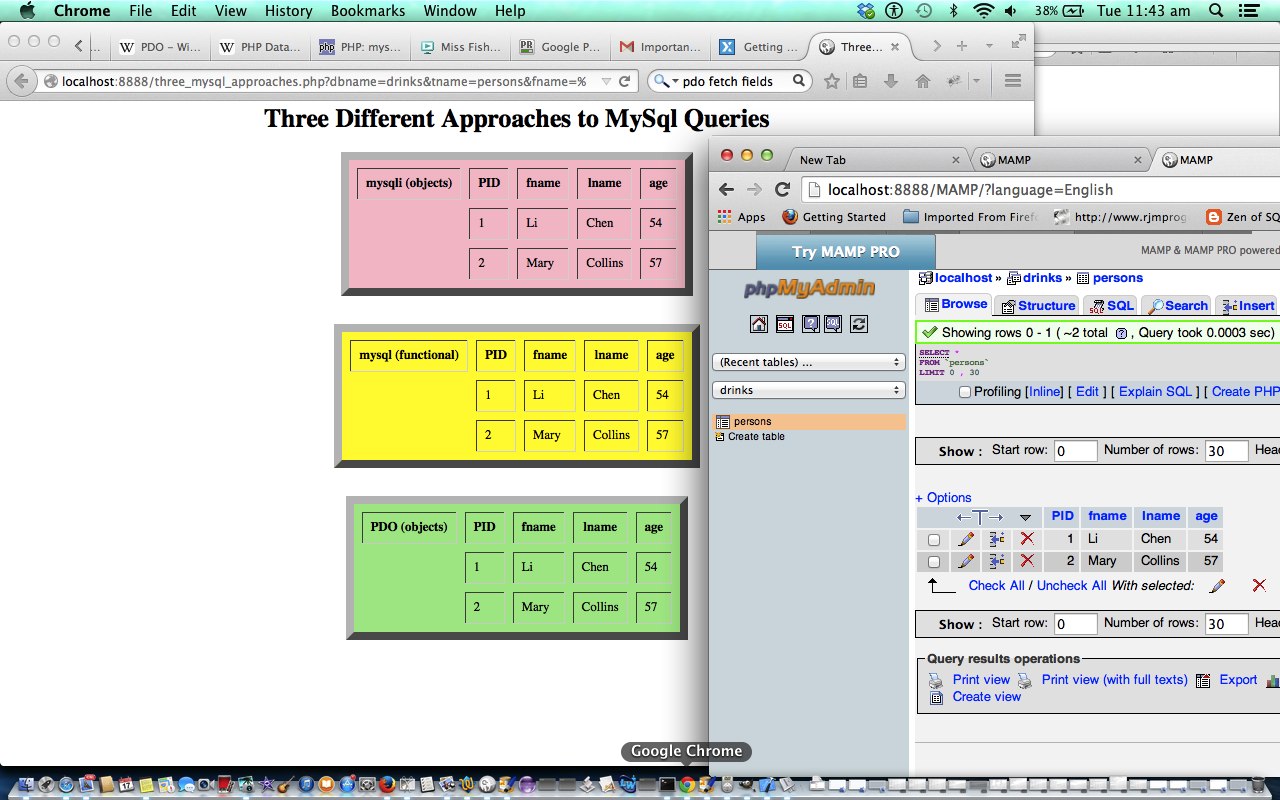Tick the checkbox for the Mary Collins row
Viewport: 1280px width, 800px height.
(x=933, y=562)
